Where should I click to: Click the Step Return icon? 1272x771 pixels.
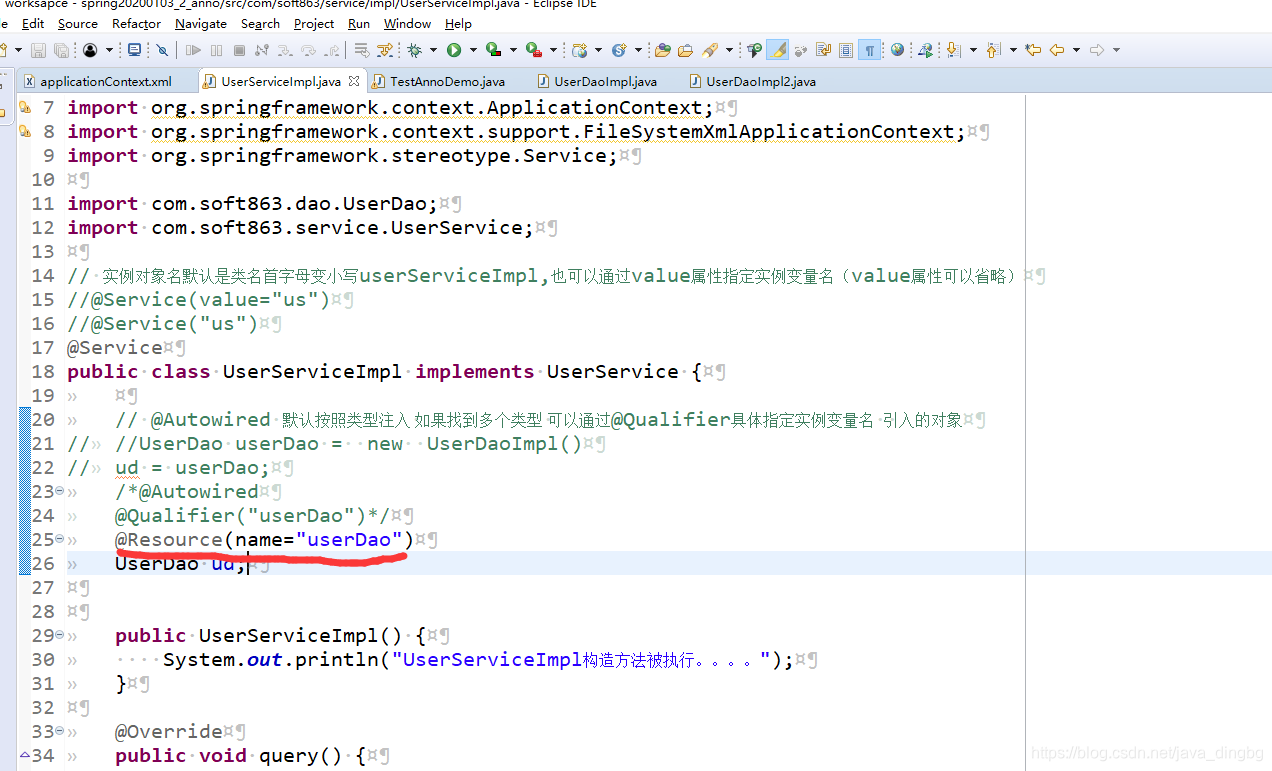[x=331, y=50]
